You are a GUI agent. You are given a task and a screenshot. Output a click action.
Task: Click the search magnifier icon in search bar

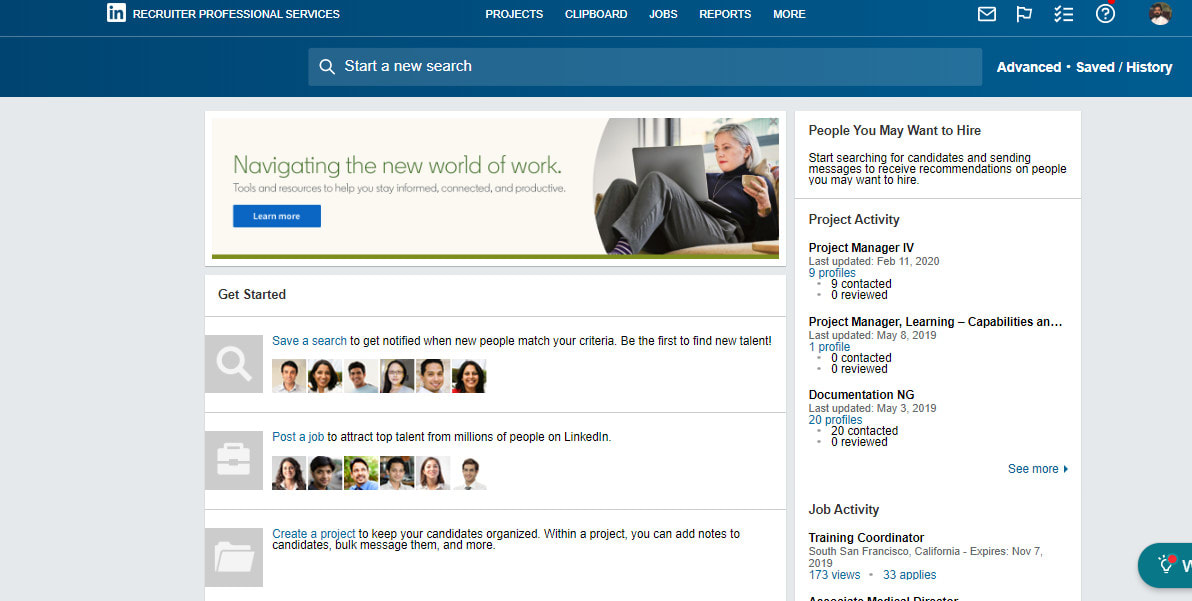(x=327, y=67)
